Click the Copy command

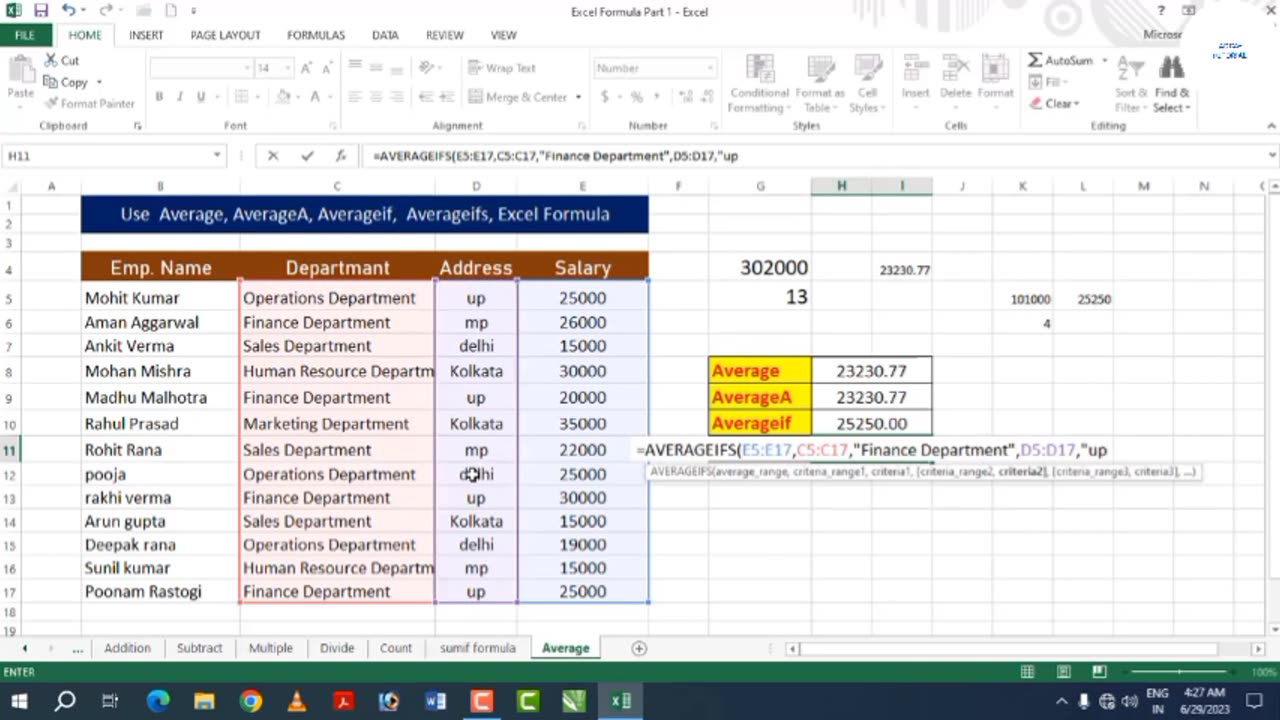[x=67, y=82]
